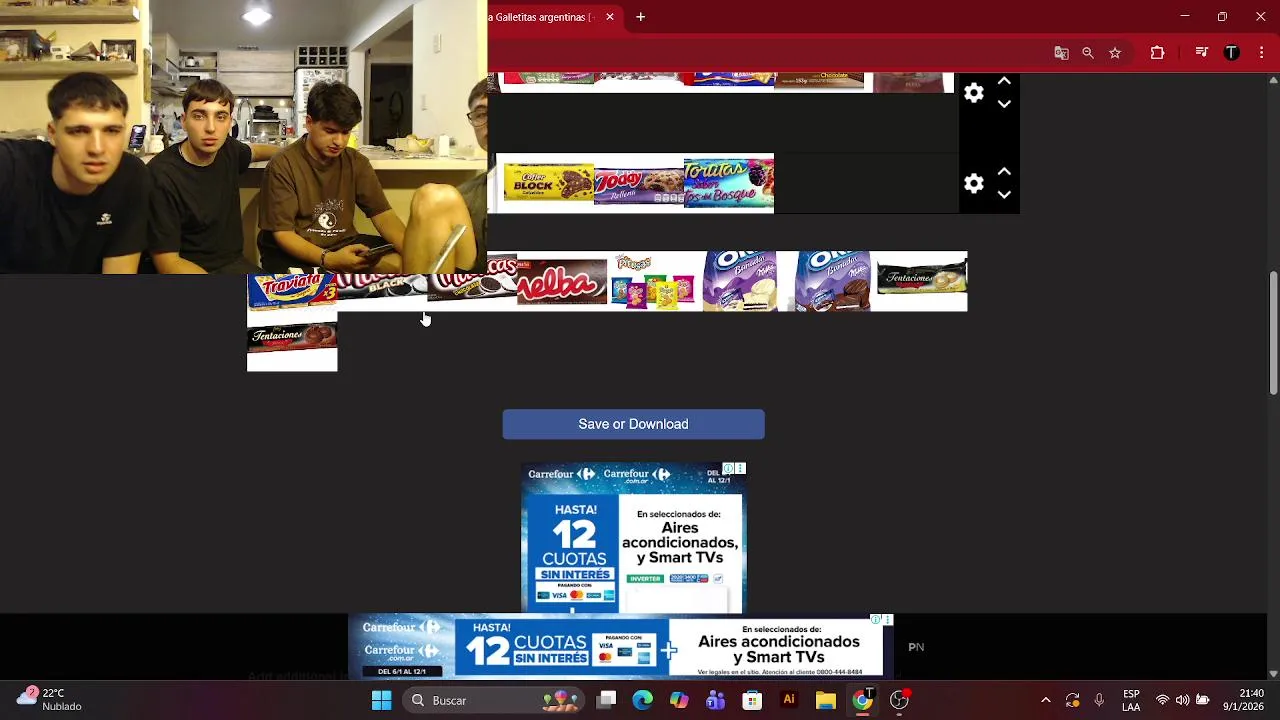This screenshot has width=1280, height=720.
Task: Move the upper tier row down
Action: pyautogui.click(x=1004, y=104)
